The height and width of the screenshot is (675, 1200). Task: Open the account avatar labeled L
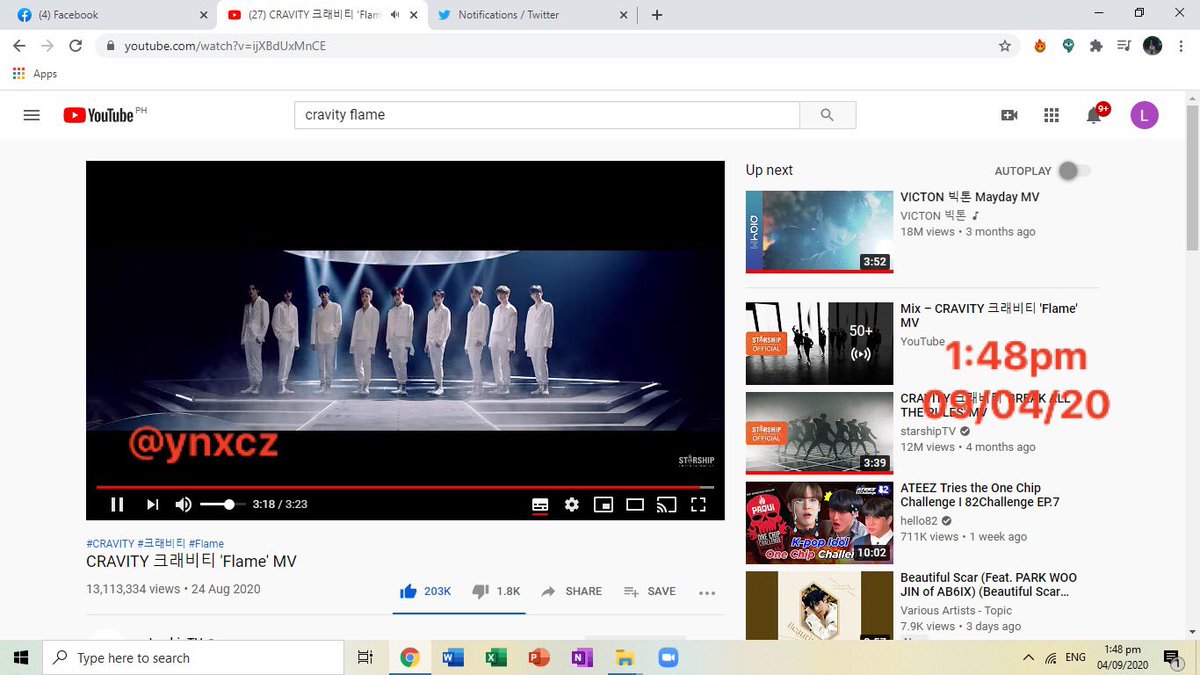(x=1144, y=115)
